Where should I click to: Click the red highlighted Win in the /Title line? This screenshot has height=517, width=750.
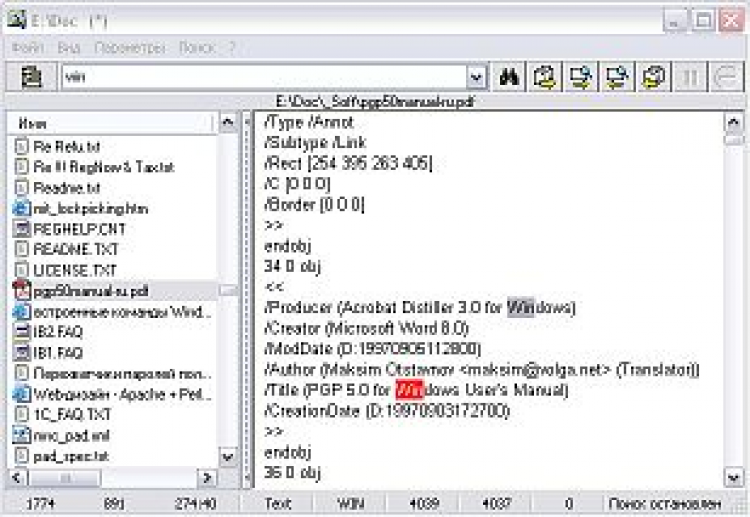[x=410, y=390]
